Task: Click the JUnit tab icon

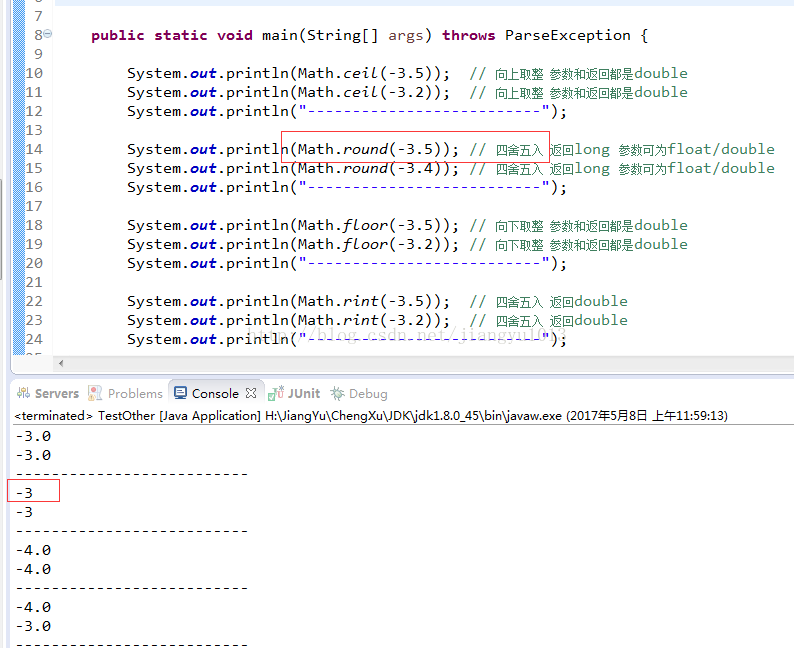Action: [276, 393]
